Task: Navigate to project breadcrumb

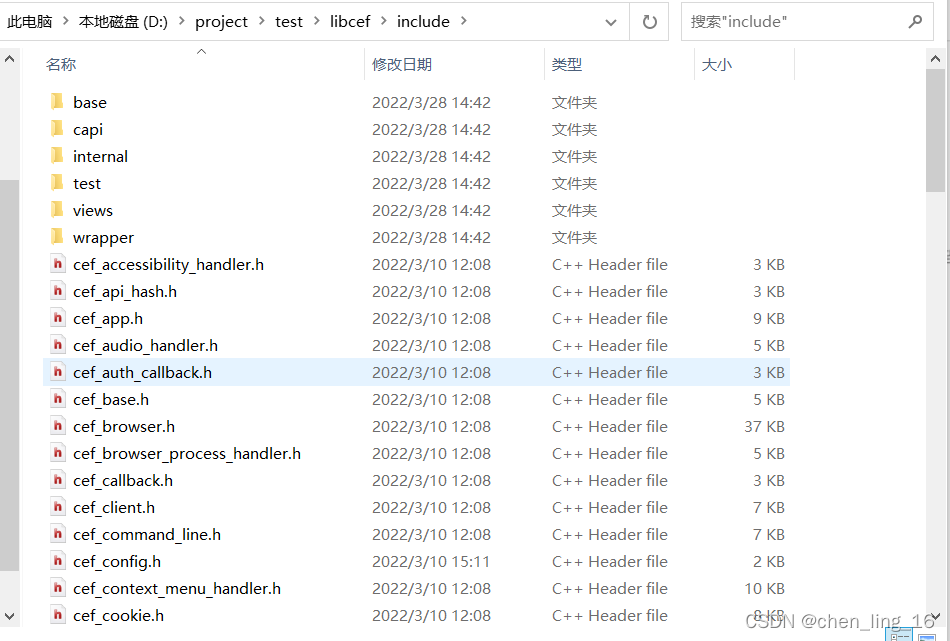Action: (221, 22)
